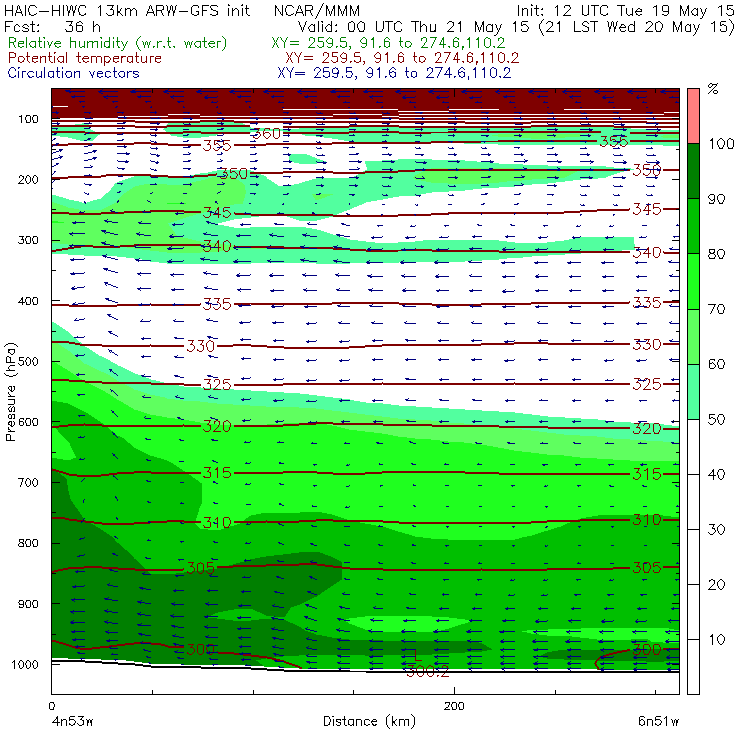Click the 1000 hPa pressure axis label
Screen dimensions: 740x740
click(25, 664)
